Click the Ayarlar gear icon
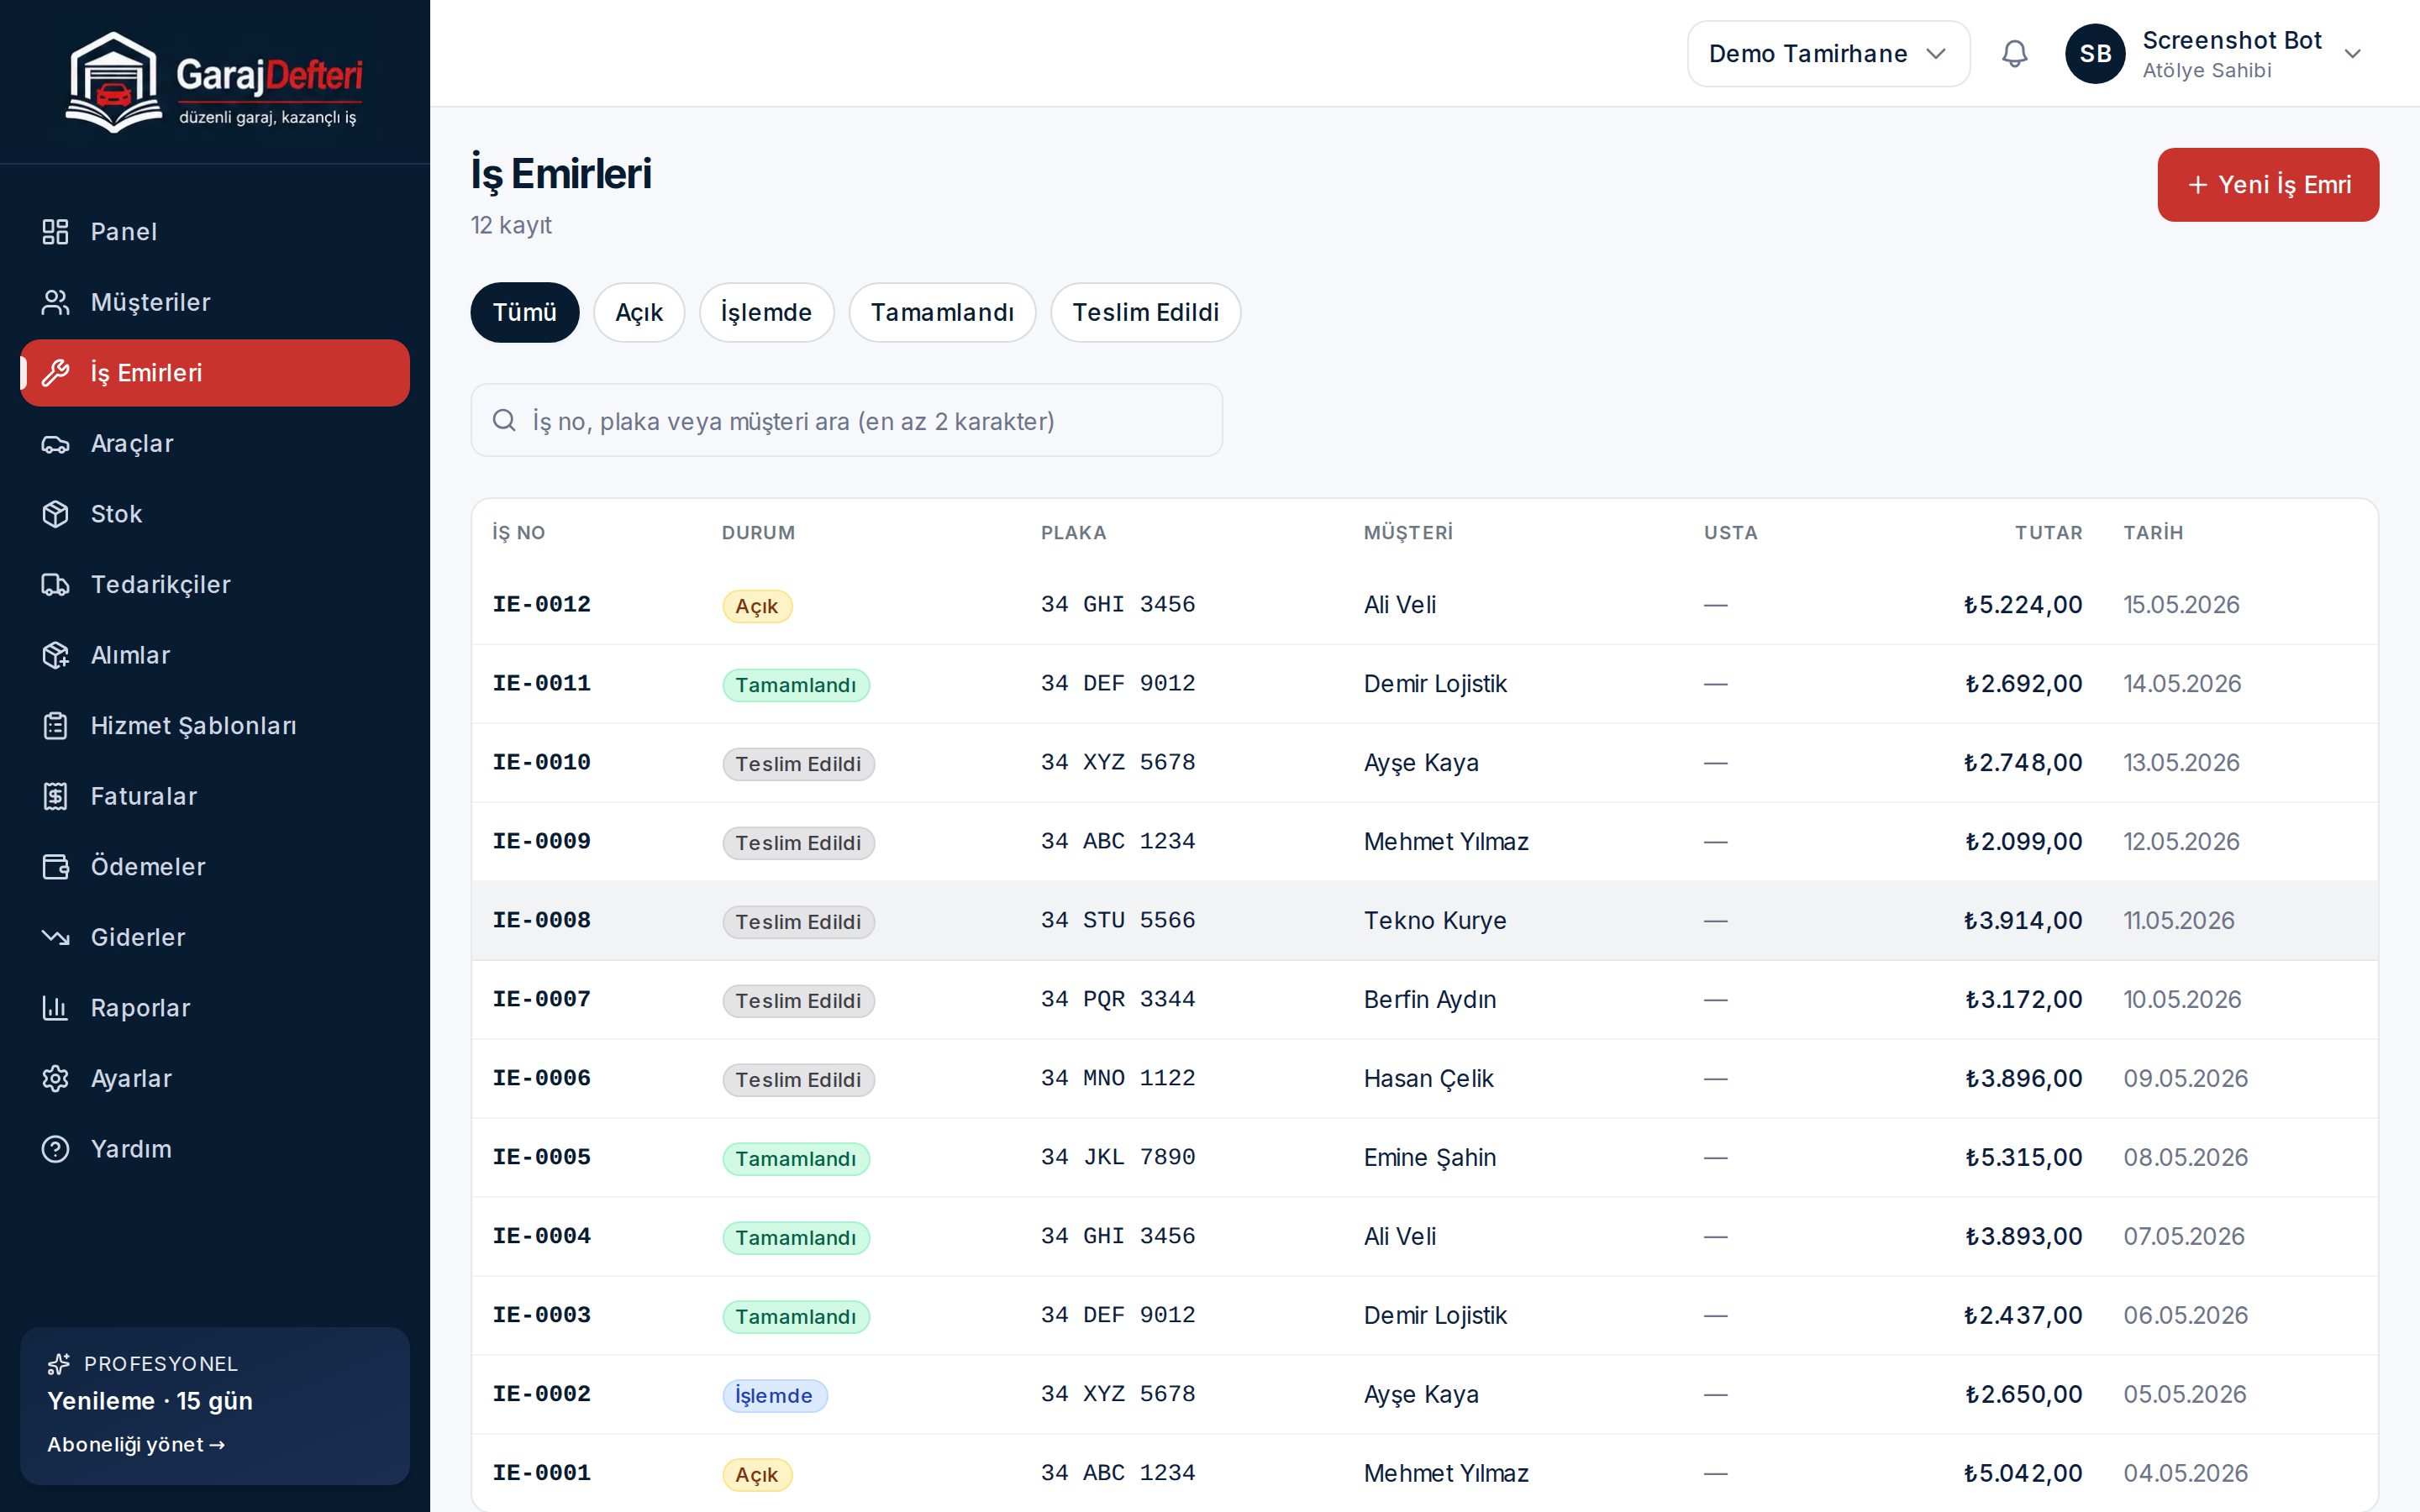 point(55,1078)
